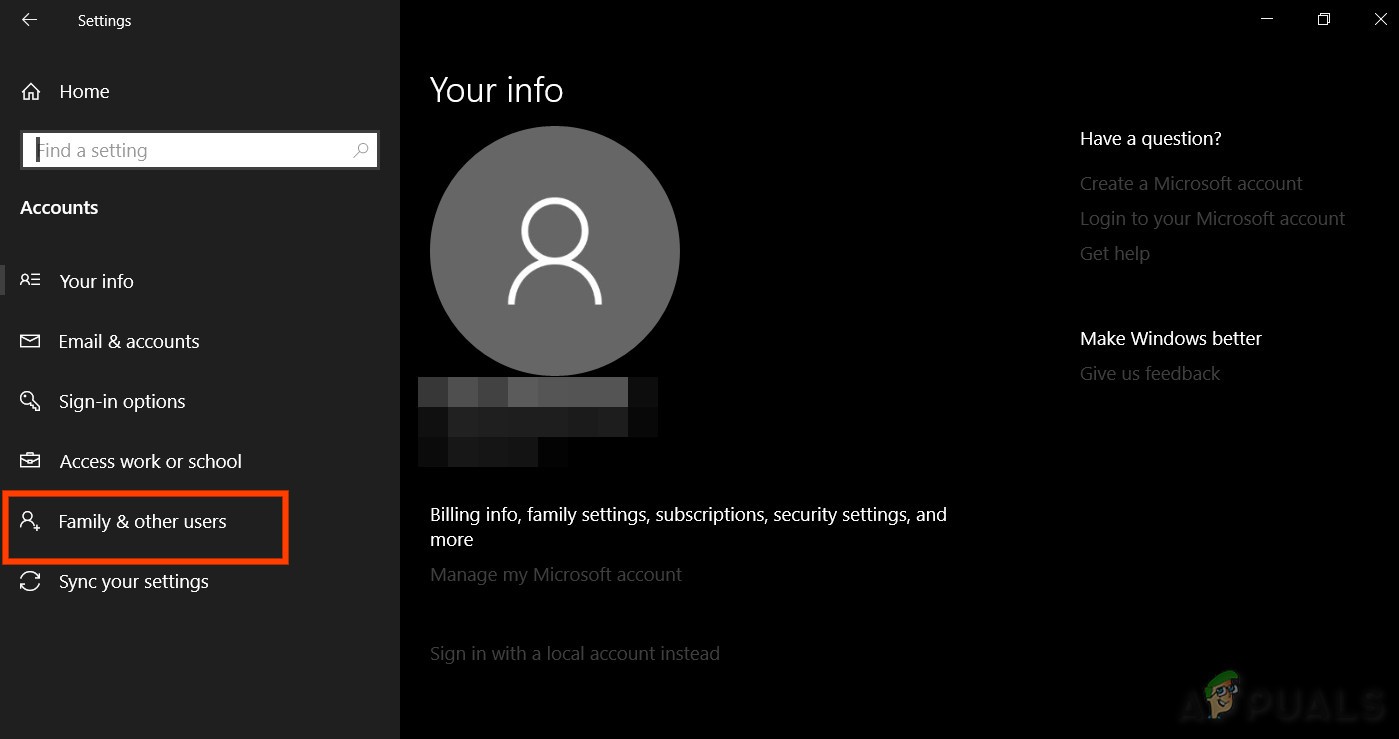Click Give us feedback link

click(1150, 373)
